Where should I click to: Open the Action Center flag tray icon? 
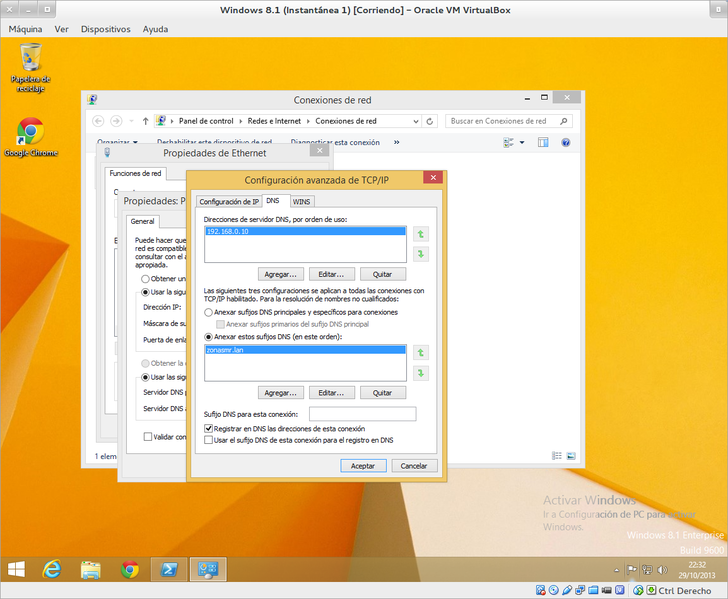(x=632, y=570)
